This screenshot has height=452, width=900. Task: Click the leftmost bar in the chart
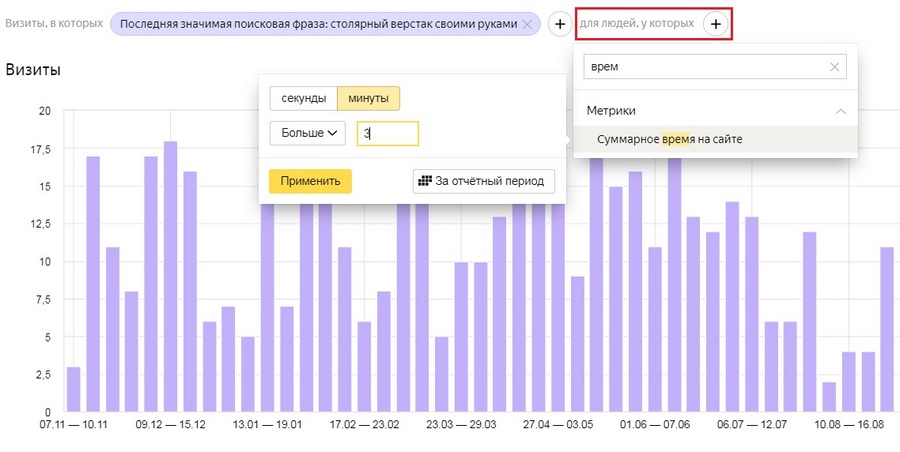click(74, 389)
